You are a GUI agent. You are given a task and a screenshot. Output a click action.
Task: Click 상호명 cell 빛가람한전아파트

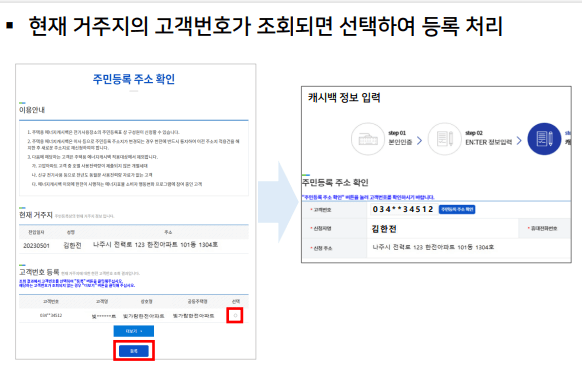coord(143,316)
